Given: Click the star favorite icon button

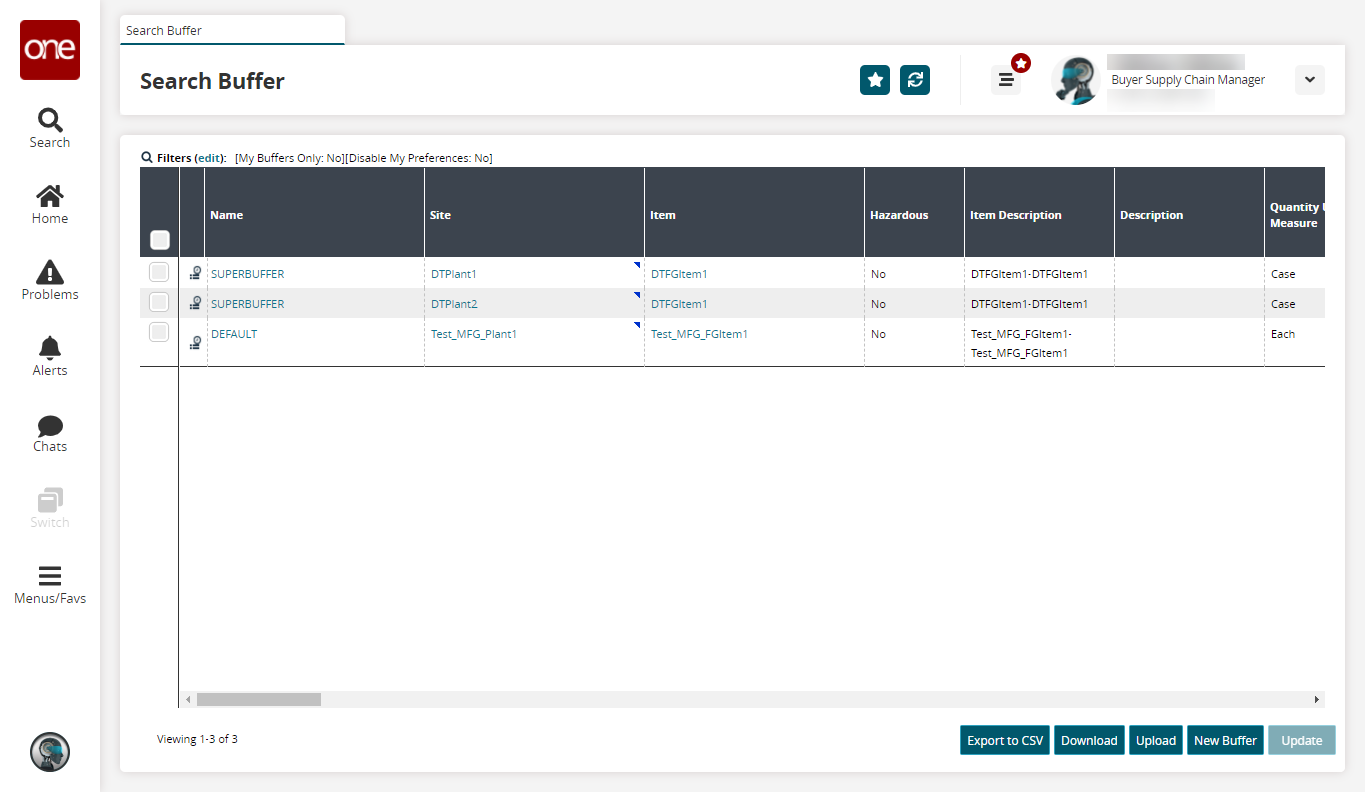Looking at the screenshot, I should [x=875, y=80].
